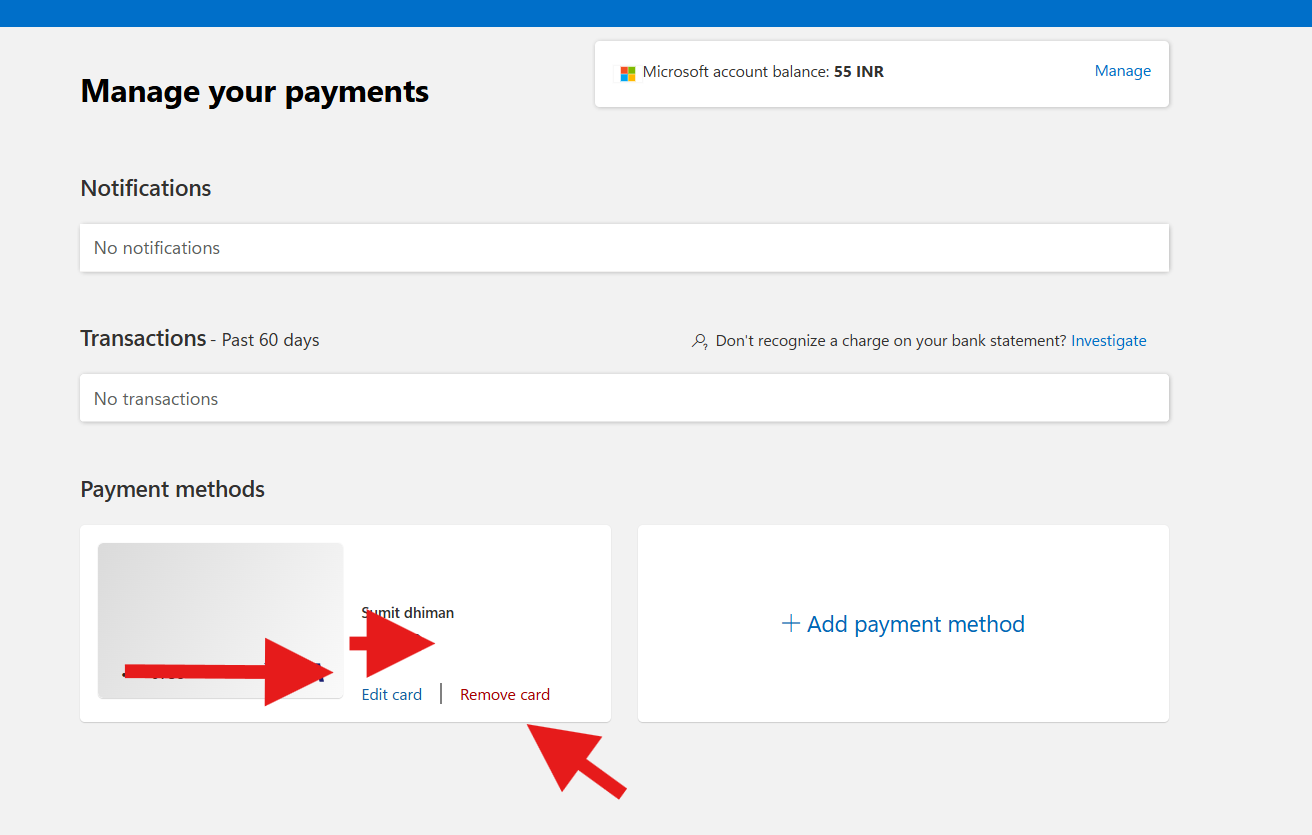The width and height of the screenshot is (1312, 835).
Task: Click the No notifications row
Action: (x=624, y=248)
